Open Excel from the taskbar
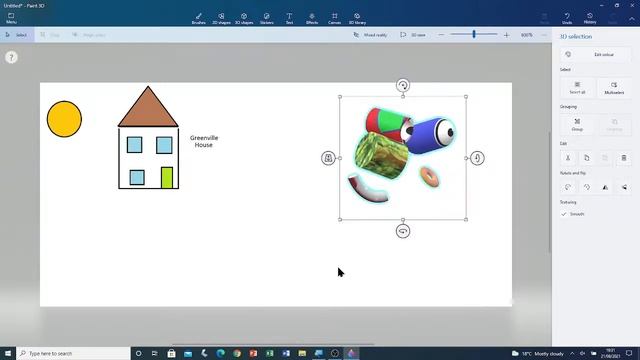Screen dimensions: 640x360 [x=269, y=353]
